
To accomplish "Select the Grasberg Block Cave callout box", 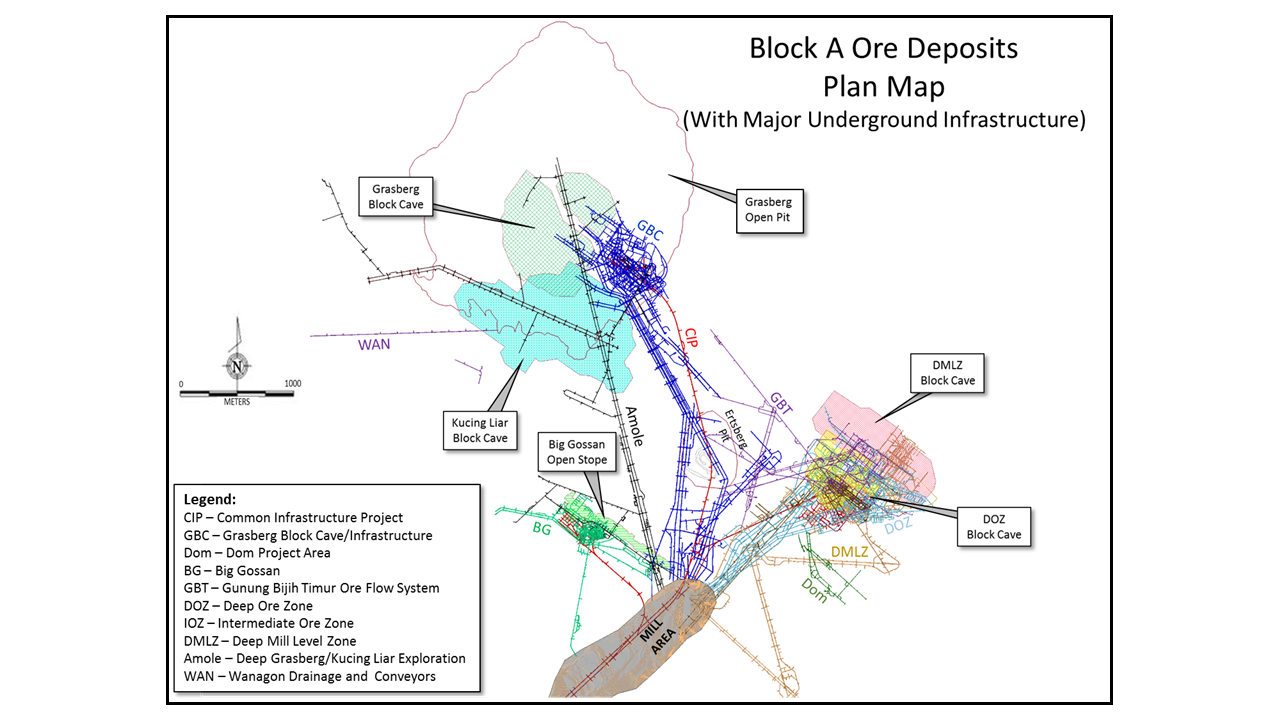I will tap(397, 196).
